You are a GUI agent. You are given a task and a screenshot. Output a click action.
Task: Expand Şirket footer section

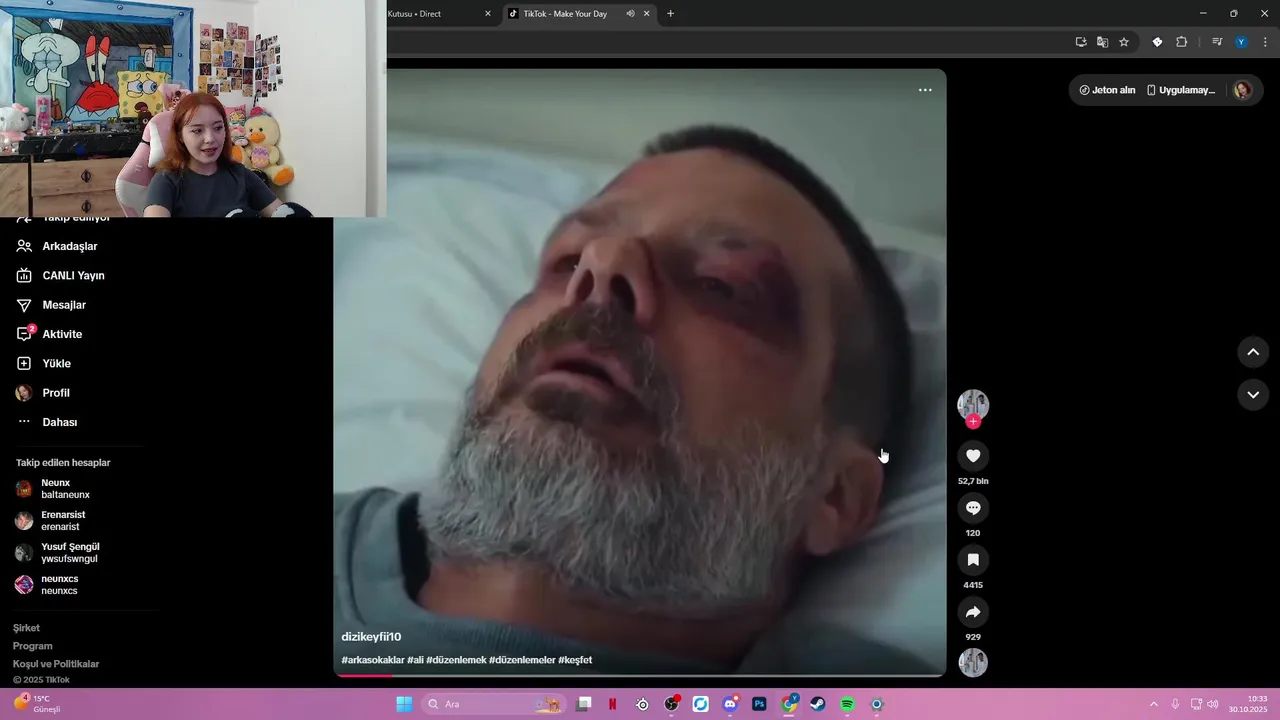[x=26, y=628]
